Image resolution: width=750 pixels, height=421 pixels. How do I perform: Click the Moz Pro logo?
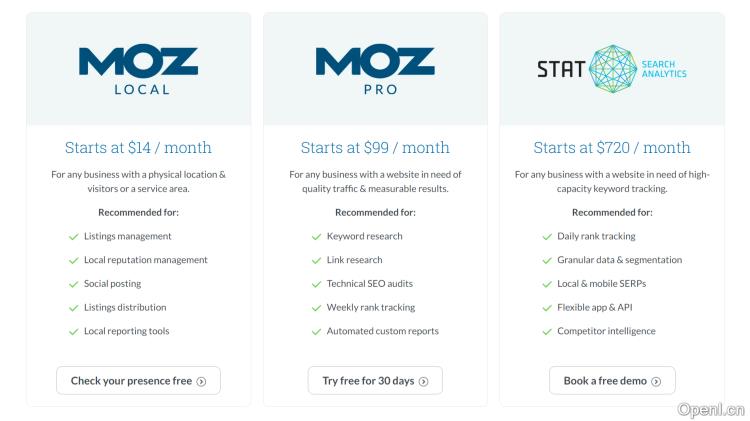pyautogui.click(x=375, y=69)
